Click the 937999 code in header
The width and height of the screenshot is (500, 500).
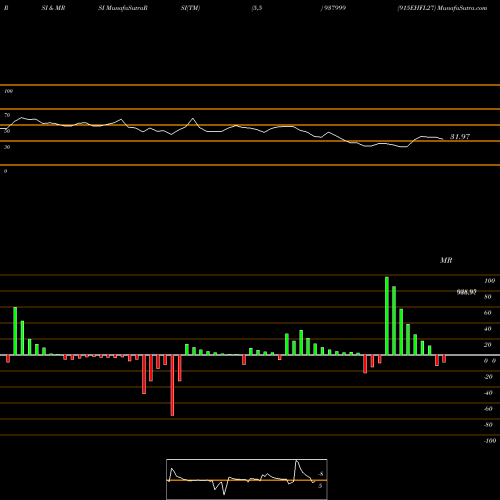click(x=334, y=8)
